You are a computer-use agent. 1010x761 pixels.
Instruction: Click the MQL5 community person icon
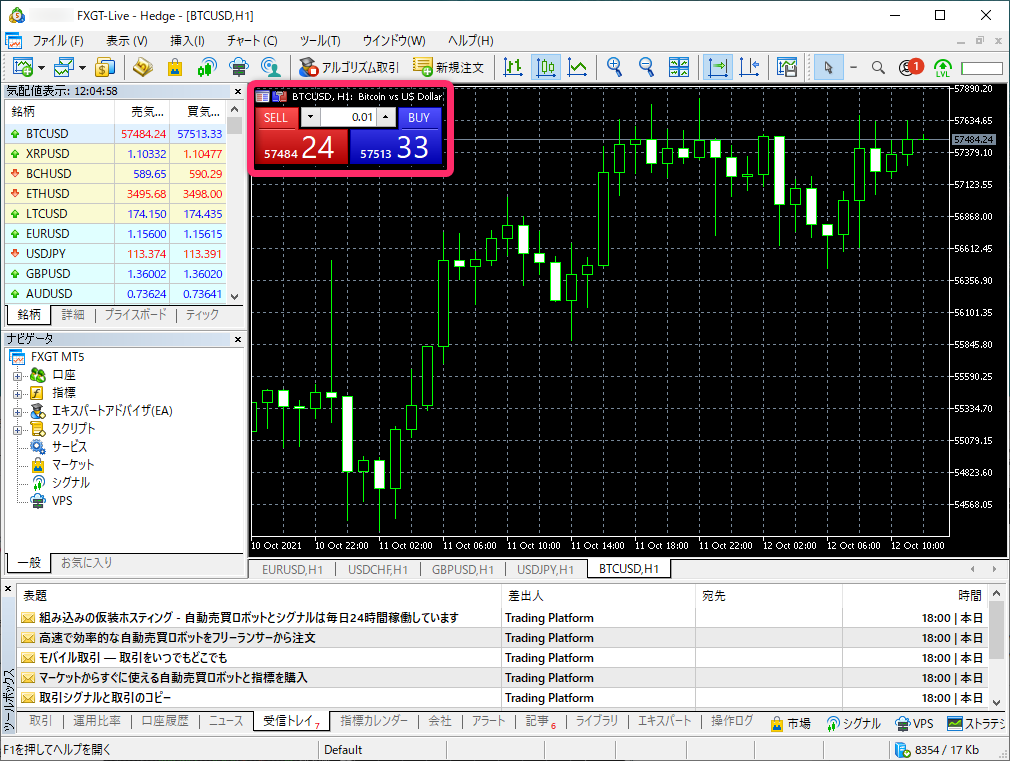point(271,67)
